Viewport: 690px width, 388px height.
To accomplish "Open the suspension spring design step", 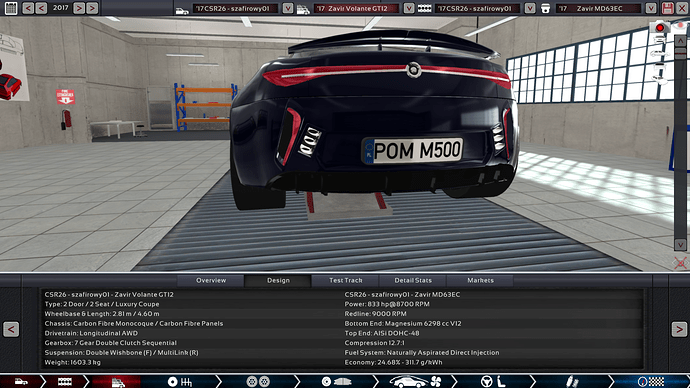I will [572, 381].
